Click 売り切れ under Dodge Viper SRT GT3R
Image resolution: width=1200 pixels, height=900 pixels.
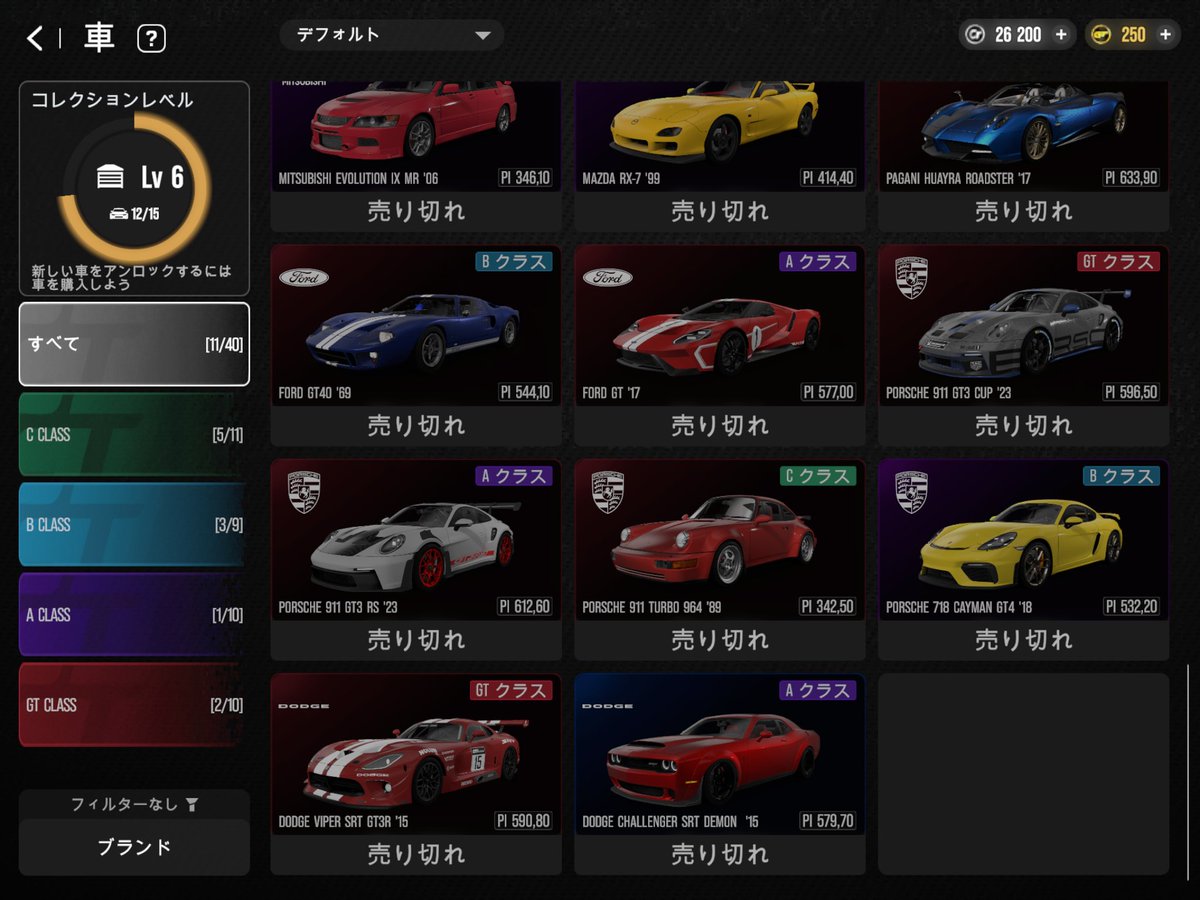click(416, 855)
